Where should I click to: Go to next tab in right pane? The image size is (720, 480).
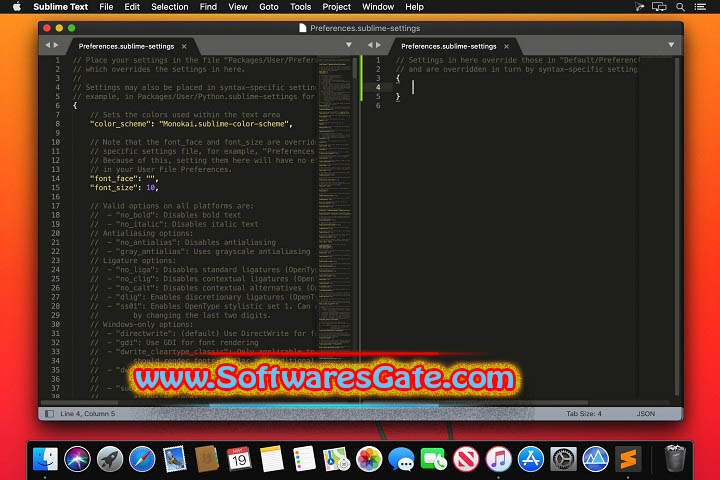tap(378, 45)
